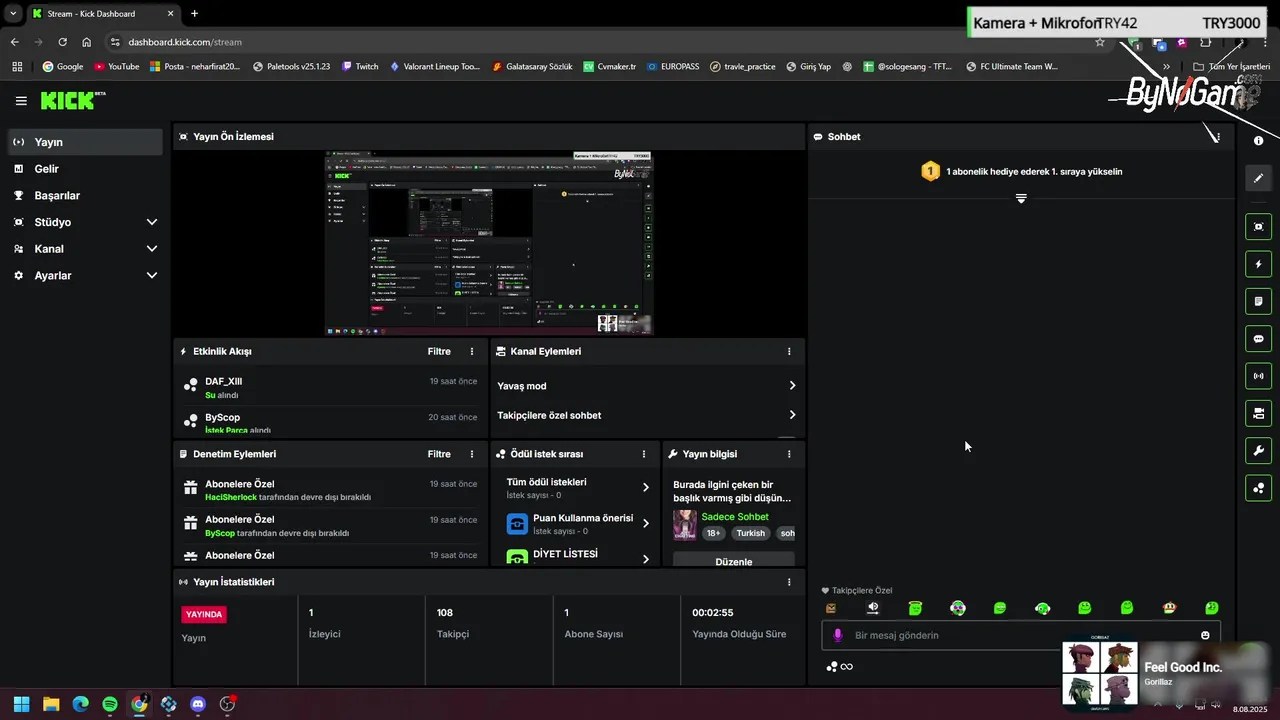1280x720 pixels.
Task: Open the emoji picker in chat input
Action: tap(1205, 635)
